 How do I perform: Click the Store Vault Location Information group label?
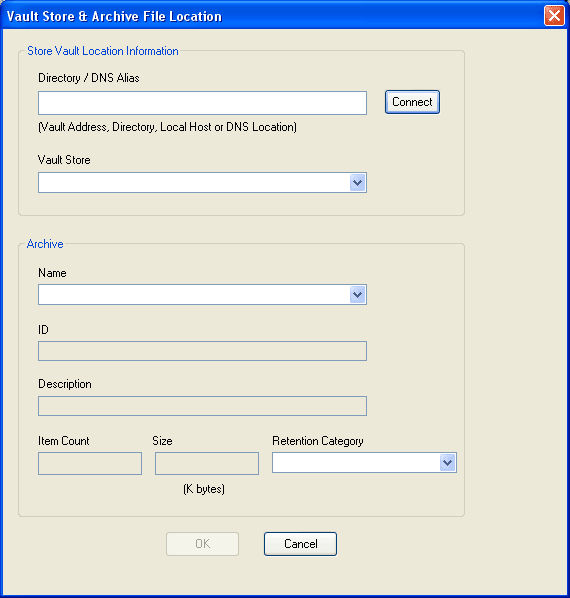pos(103,51)
